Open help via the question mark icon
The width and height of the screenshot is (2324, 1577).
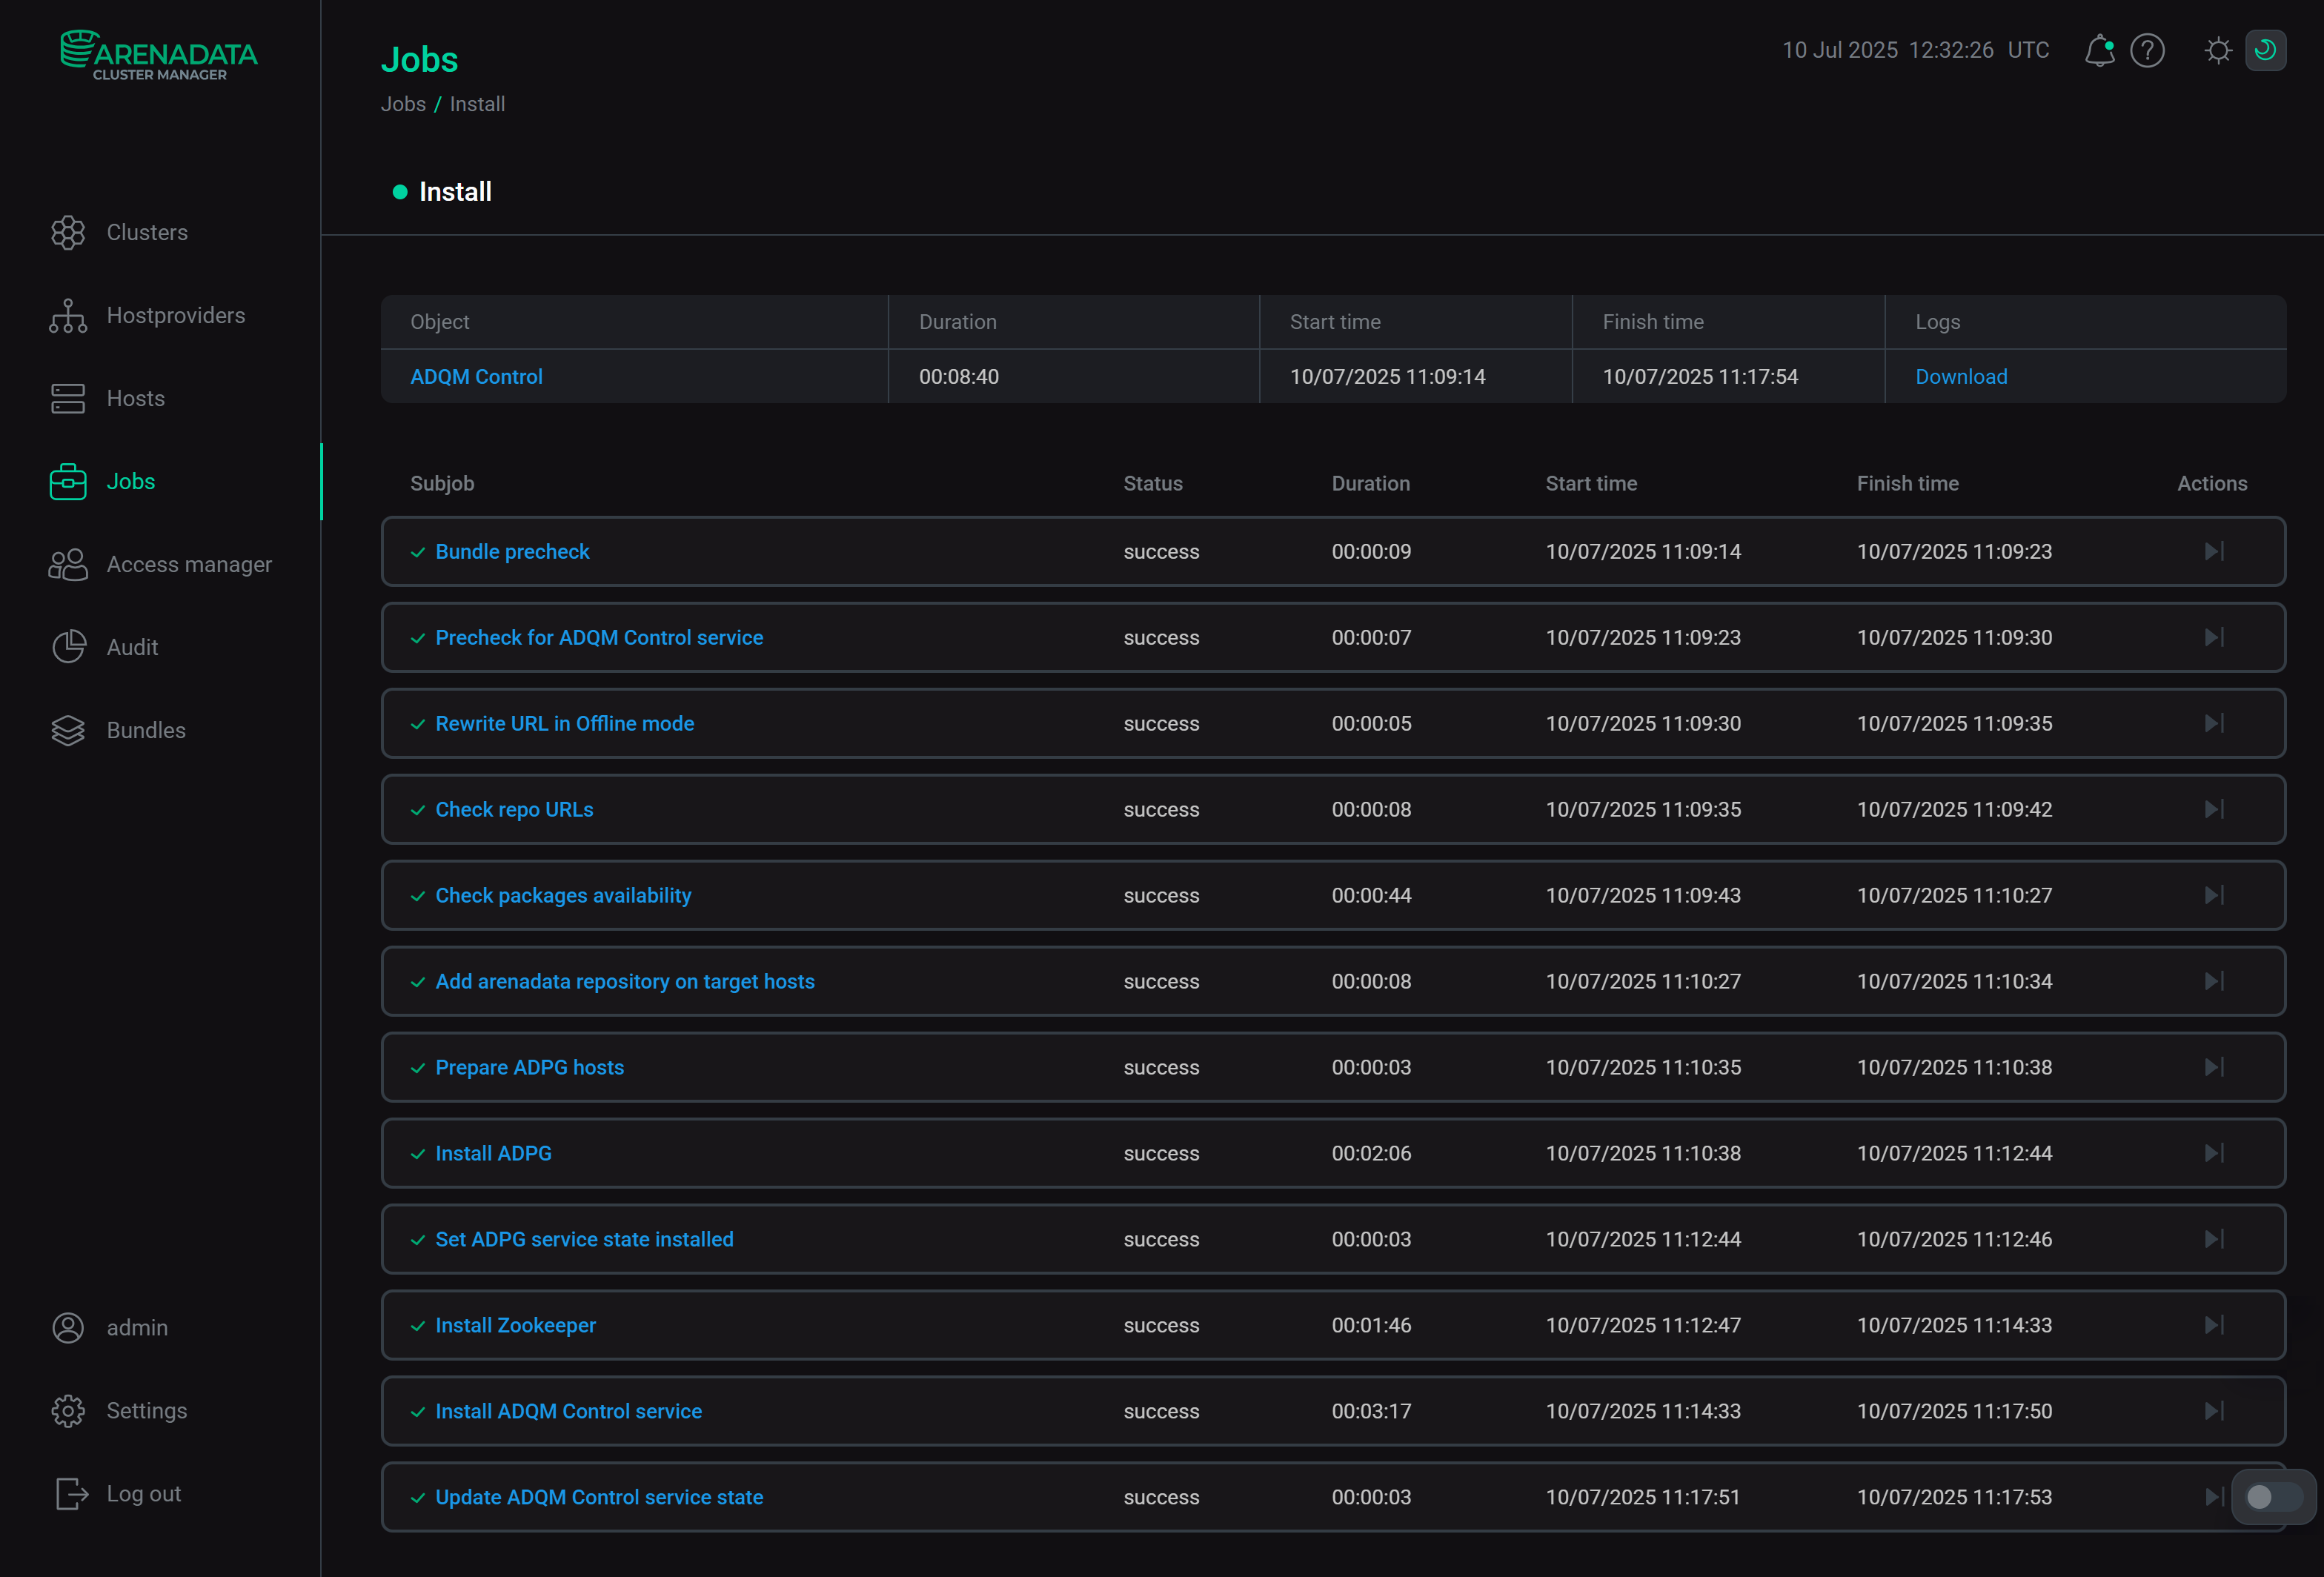click(x=2147, y=50)
